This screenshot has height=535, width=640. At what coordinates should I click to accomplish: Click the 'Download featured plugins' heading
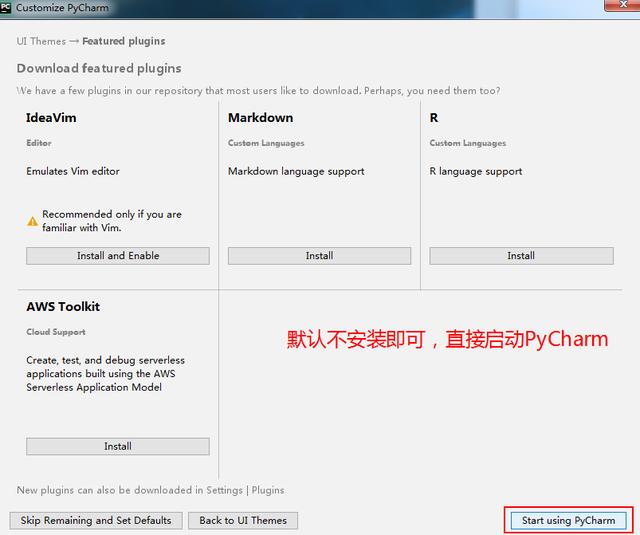pyautogui.click(x=99, y=68)
